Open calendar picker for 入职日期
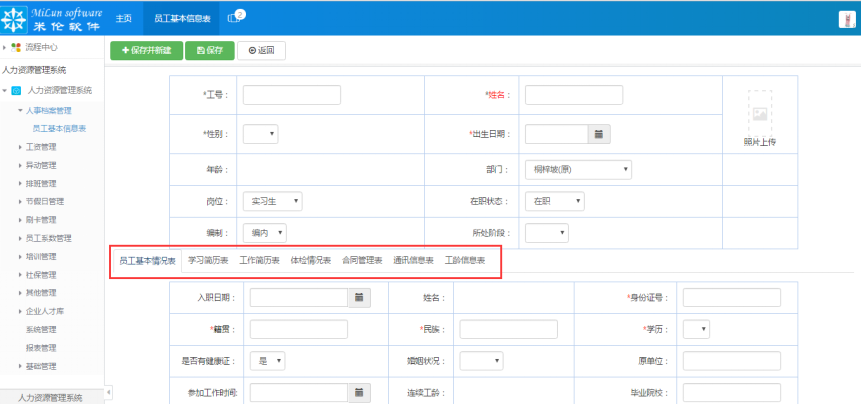 [360, 297]
